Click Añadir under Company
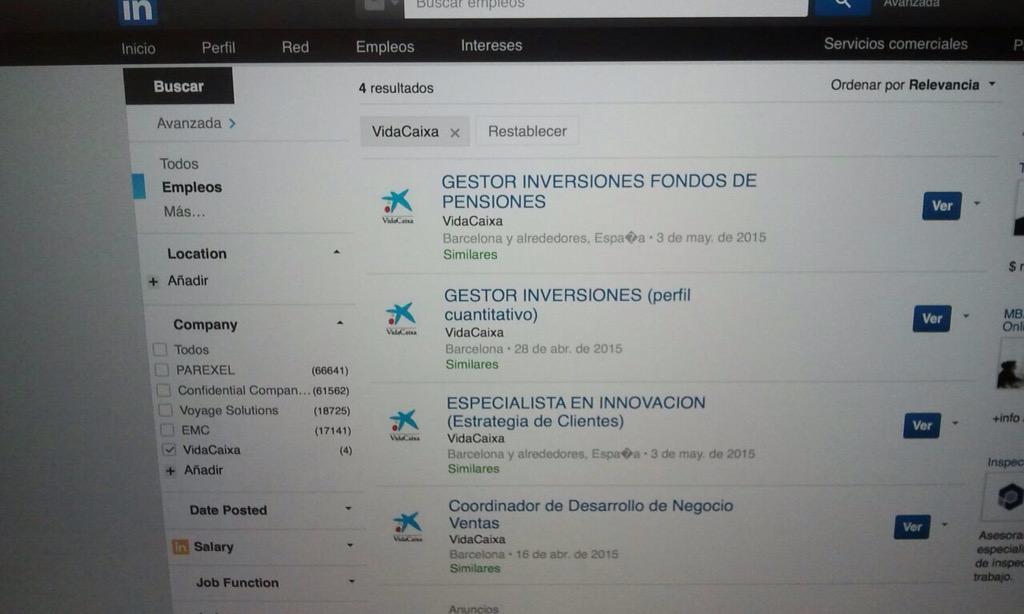Image resolution: width=1024 pixels, height=614 pixels. pyautogui.click(x=203, y=470)
